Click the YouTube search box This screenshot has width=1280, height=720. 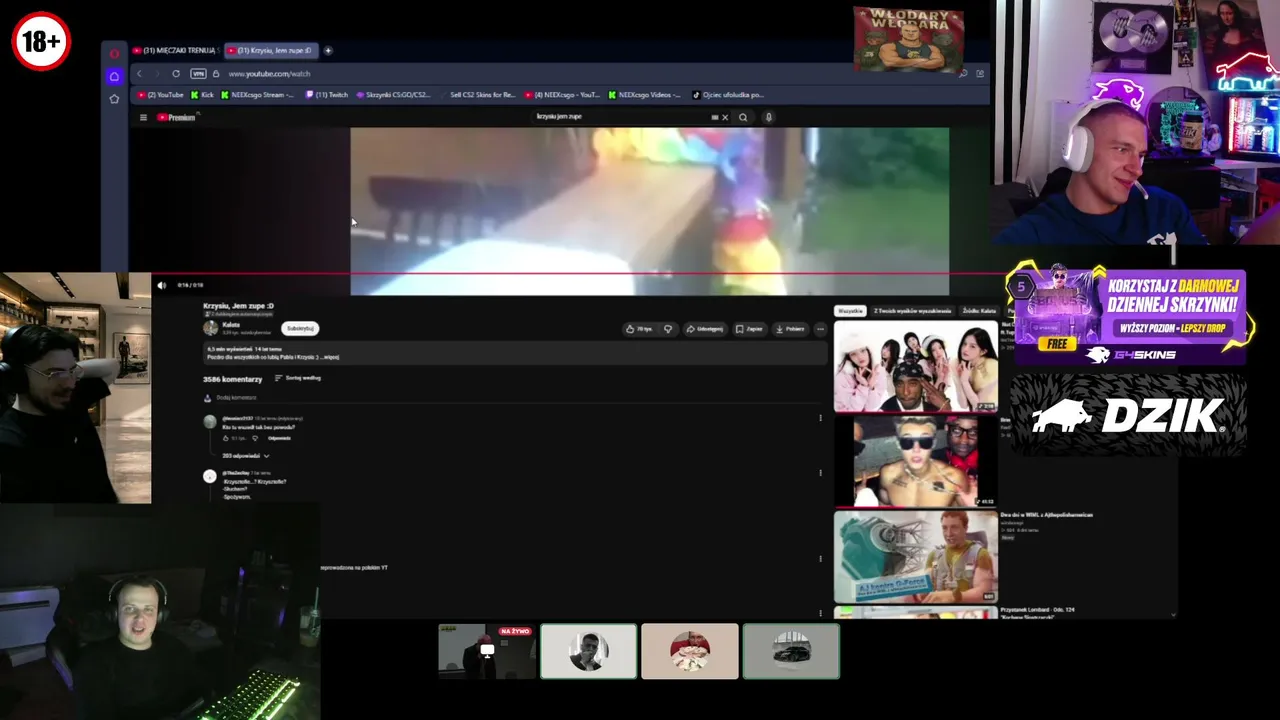click(620, 117)
